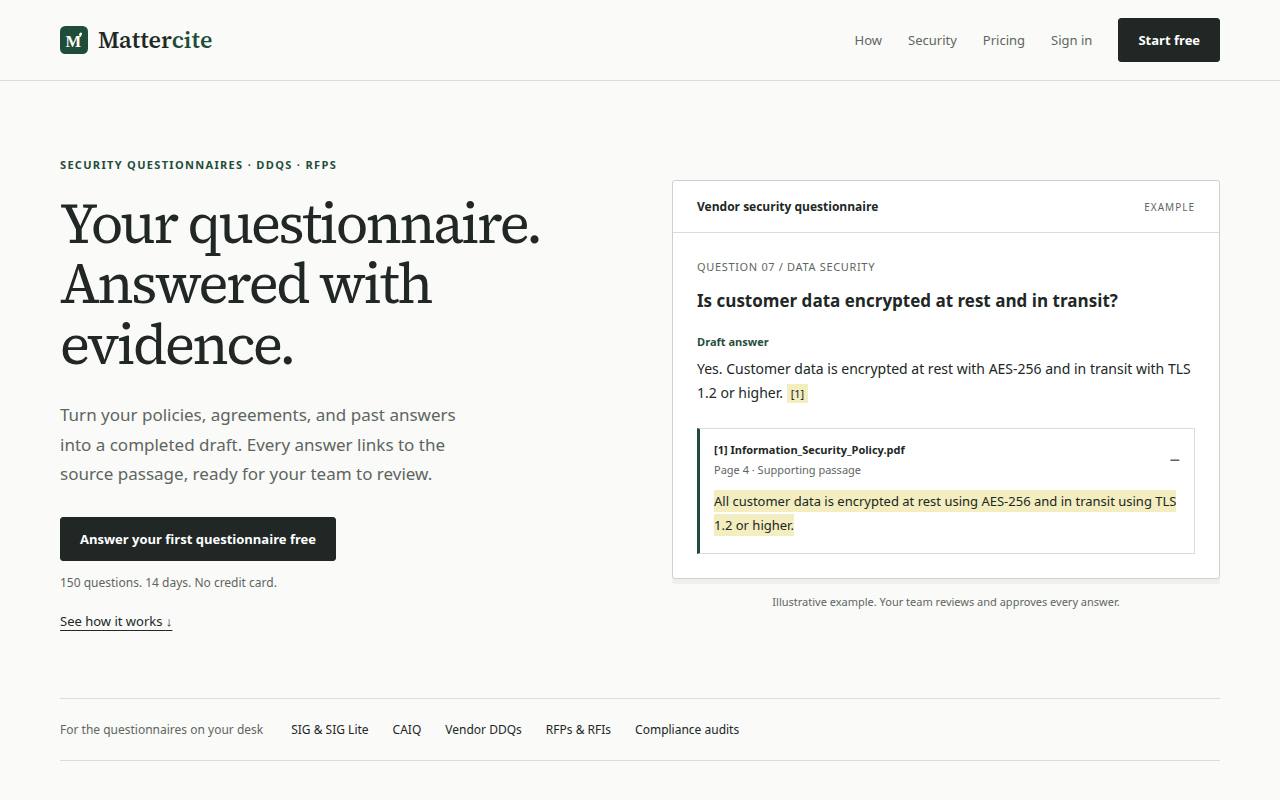Screen dimensions: 1280x800
Task: Select the QUESTION 07 / DATA SECURITY label
Action: [x=786, y=267]
